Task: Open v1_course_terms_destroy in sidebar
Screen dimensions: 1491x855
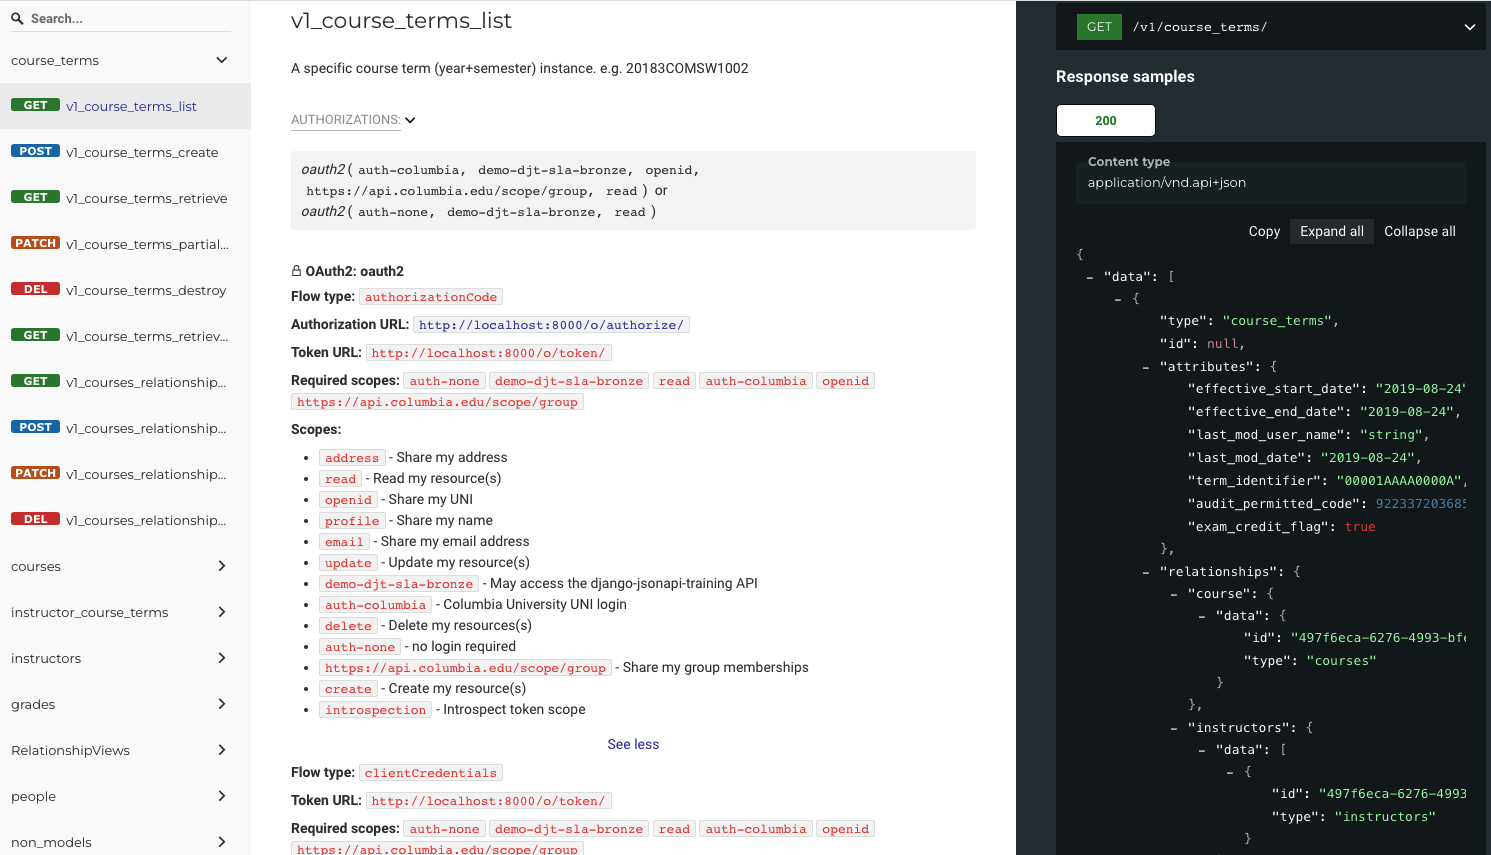Action: (x=125, y=290)
